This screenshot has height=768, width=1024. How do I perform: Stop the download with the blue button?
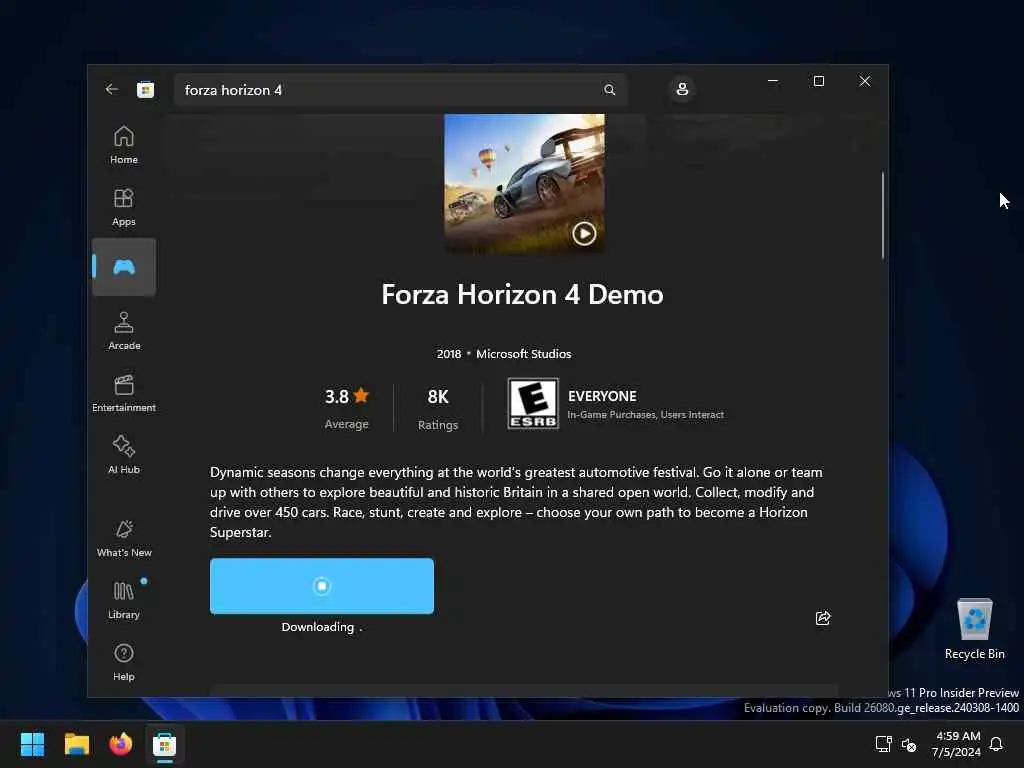[322, 586]
